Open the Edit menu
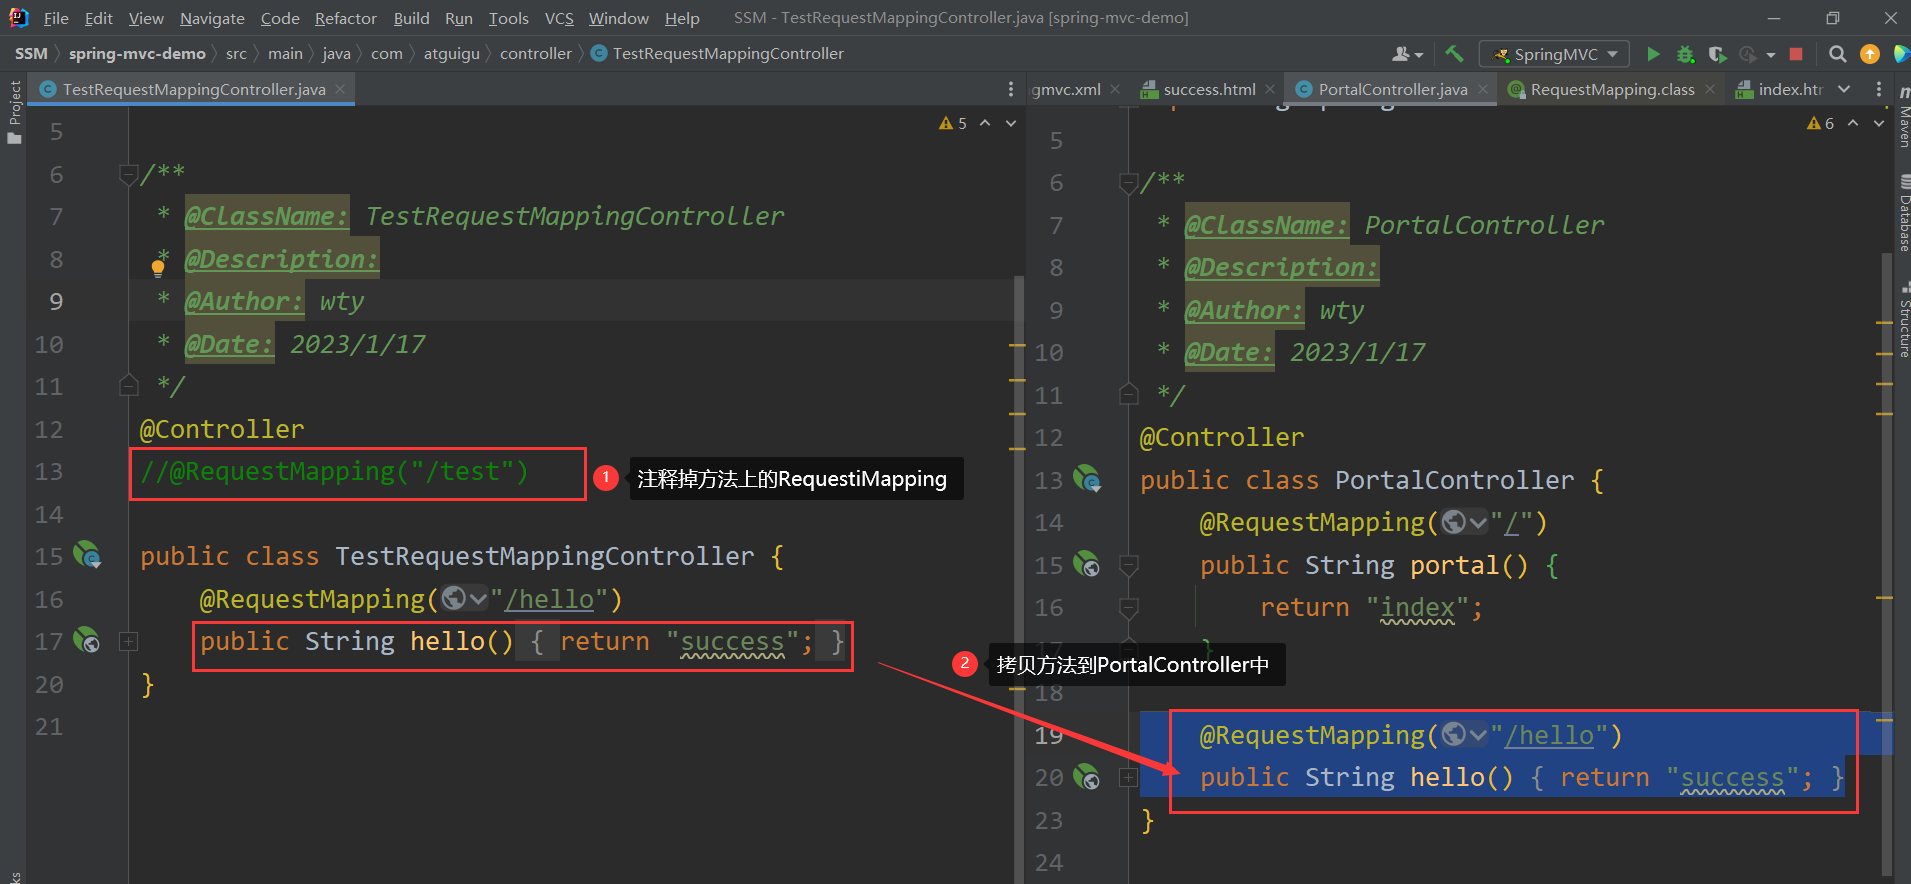Screen dimensions: 1911x884 click(98, 18)
